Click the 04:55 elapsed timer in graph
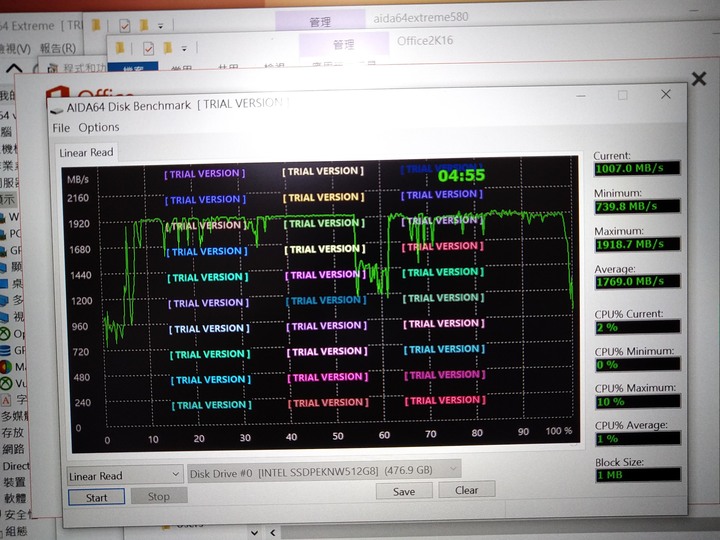The image size is (720, 540). click(x=461, y=175)
